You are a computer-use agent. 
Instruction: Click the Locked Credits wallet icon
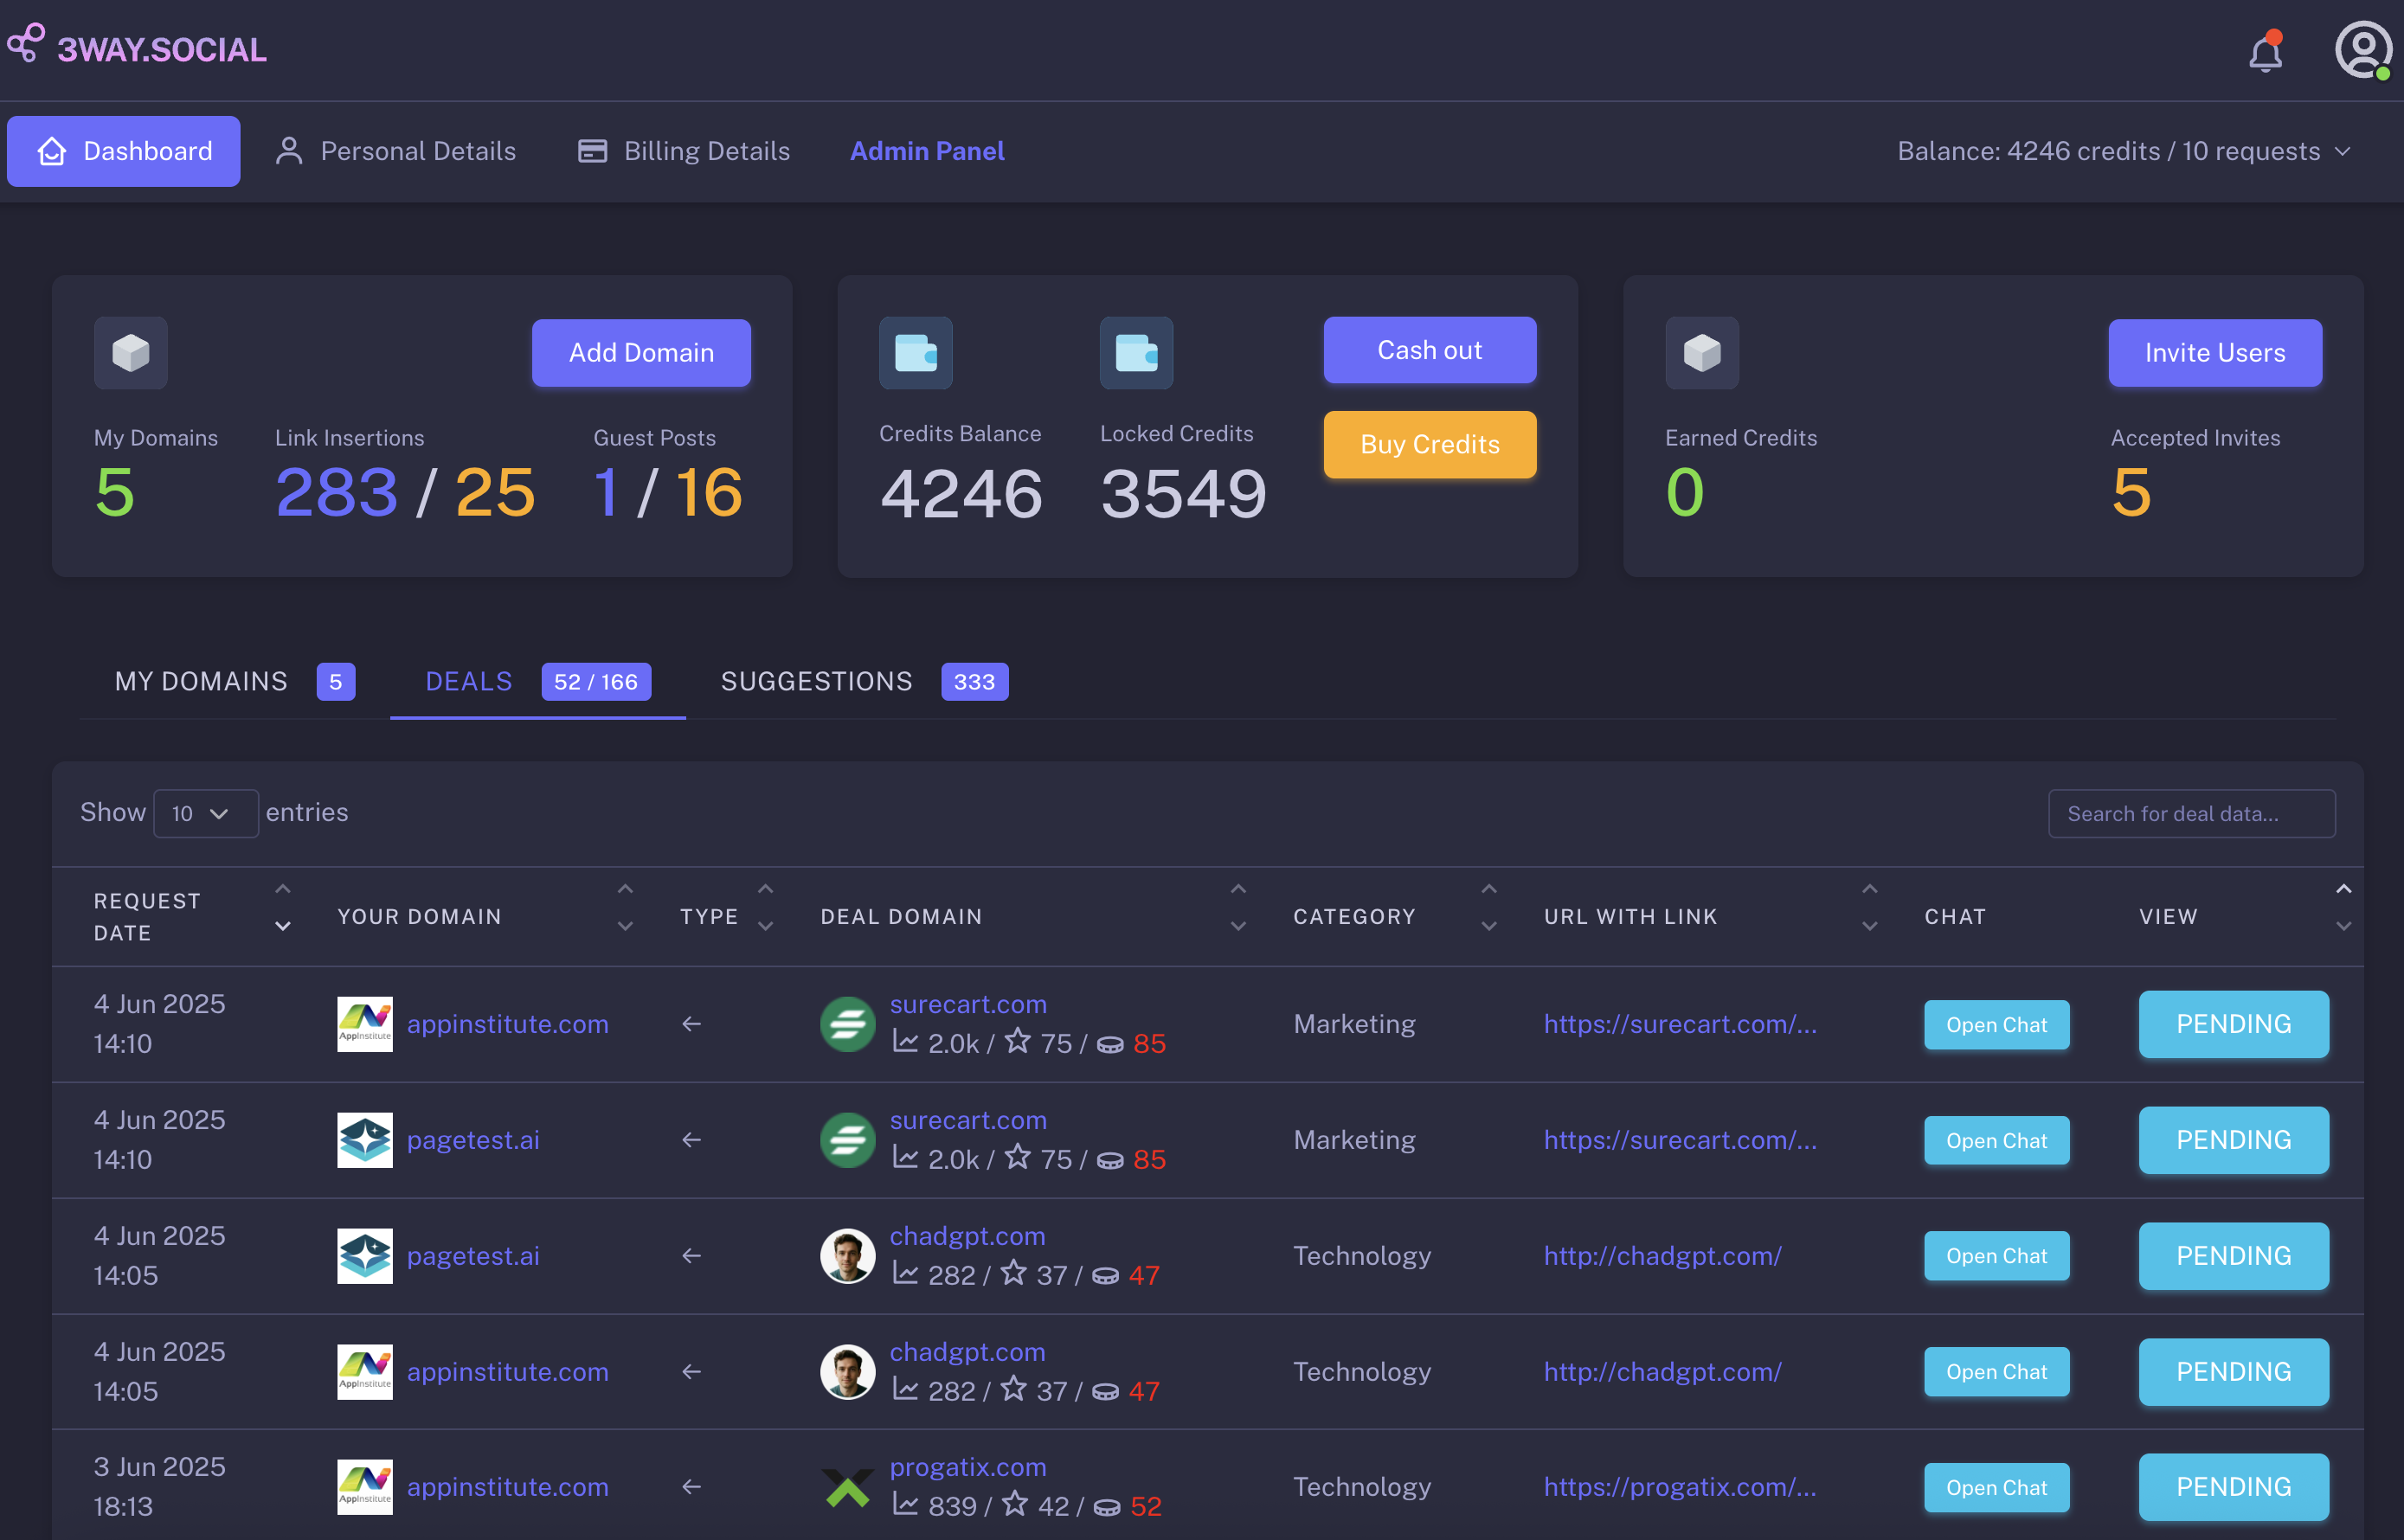[1136, 353]
